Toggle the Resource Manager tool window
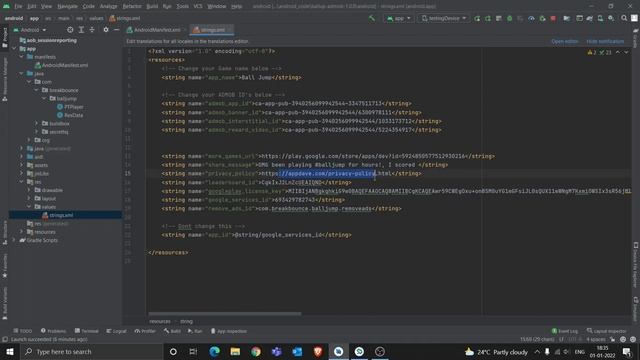640x360 pixels. [4, 80]
